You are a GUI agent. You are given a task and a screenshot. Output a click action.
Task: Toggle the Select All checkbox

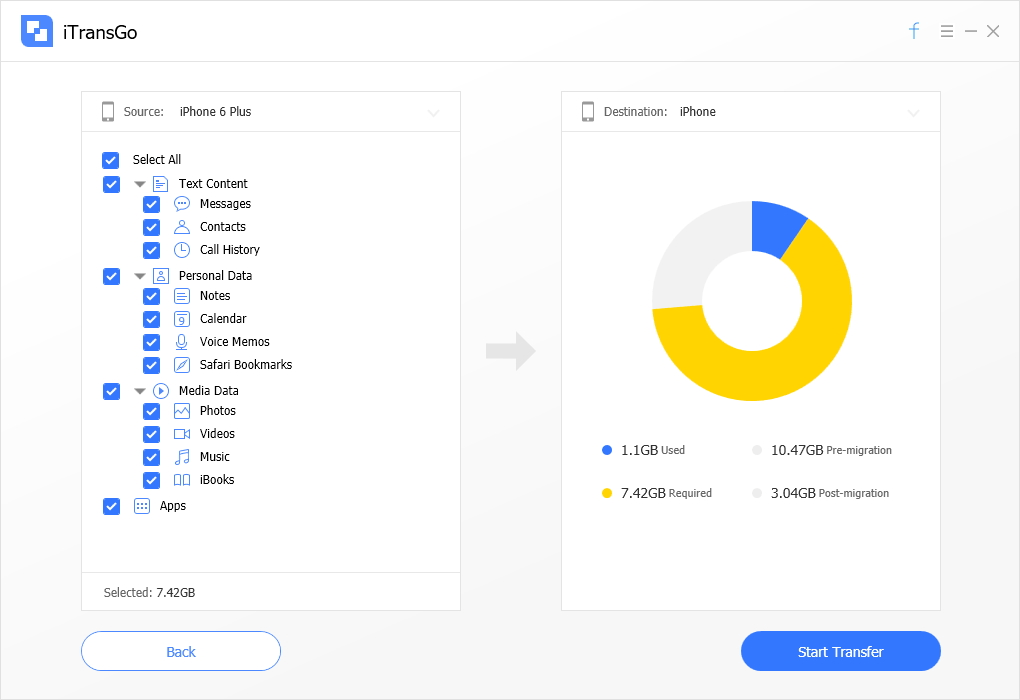(x=111, y=160)
